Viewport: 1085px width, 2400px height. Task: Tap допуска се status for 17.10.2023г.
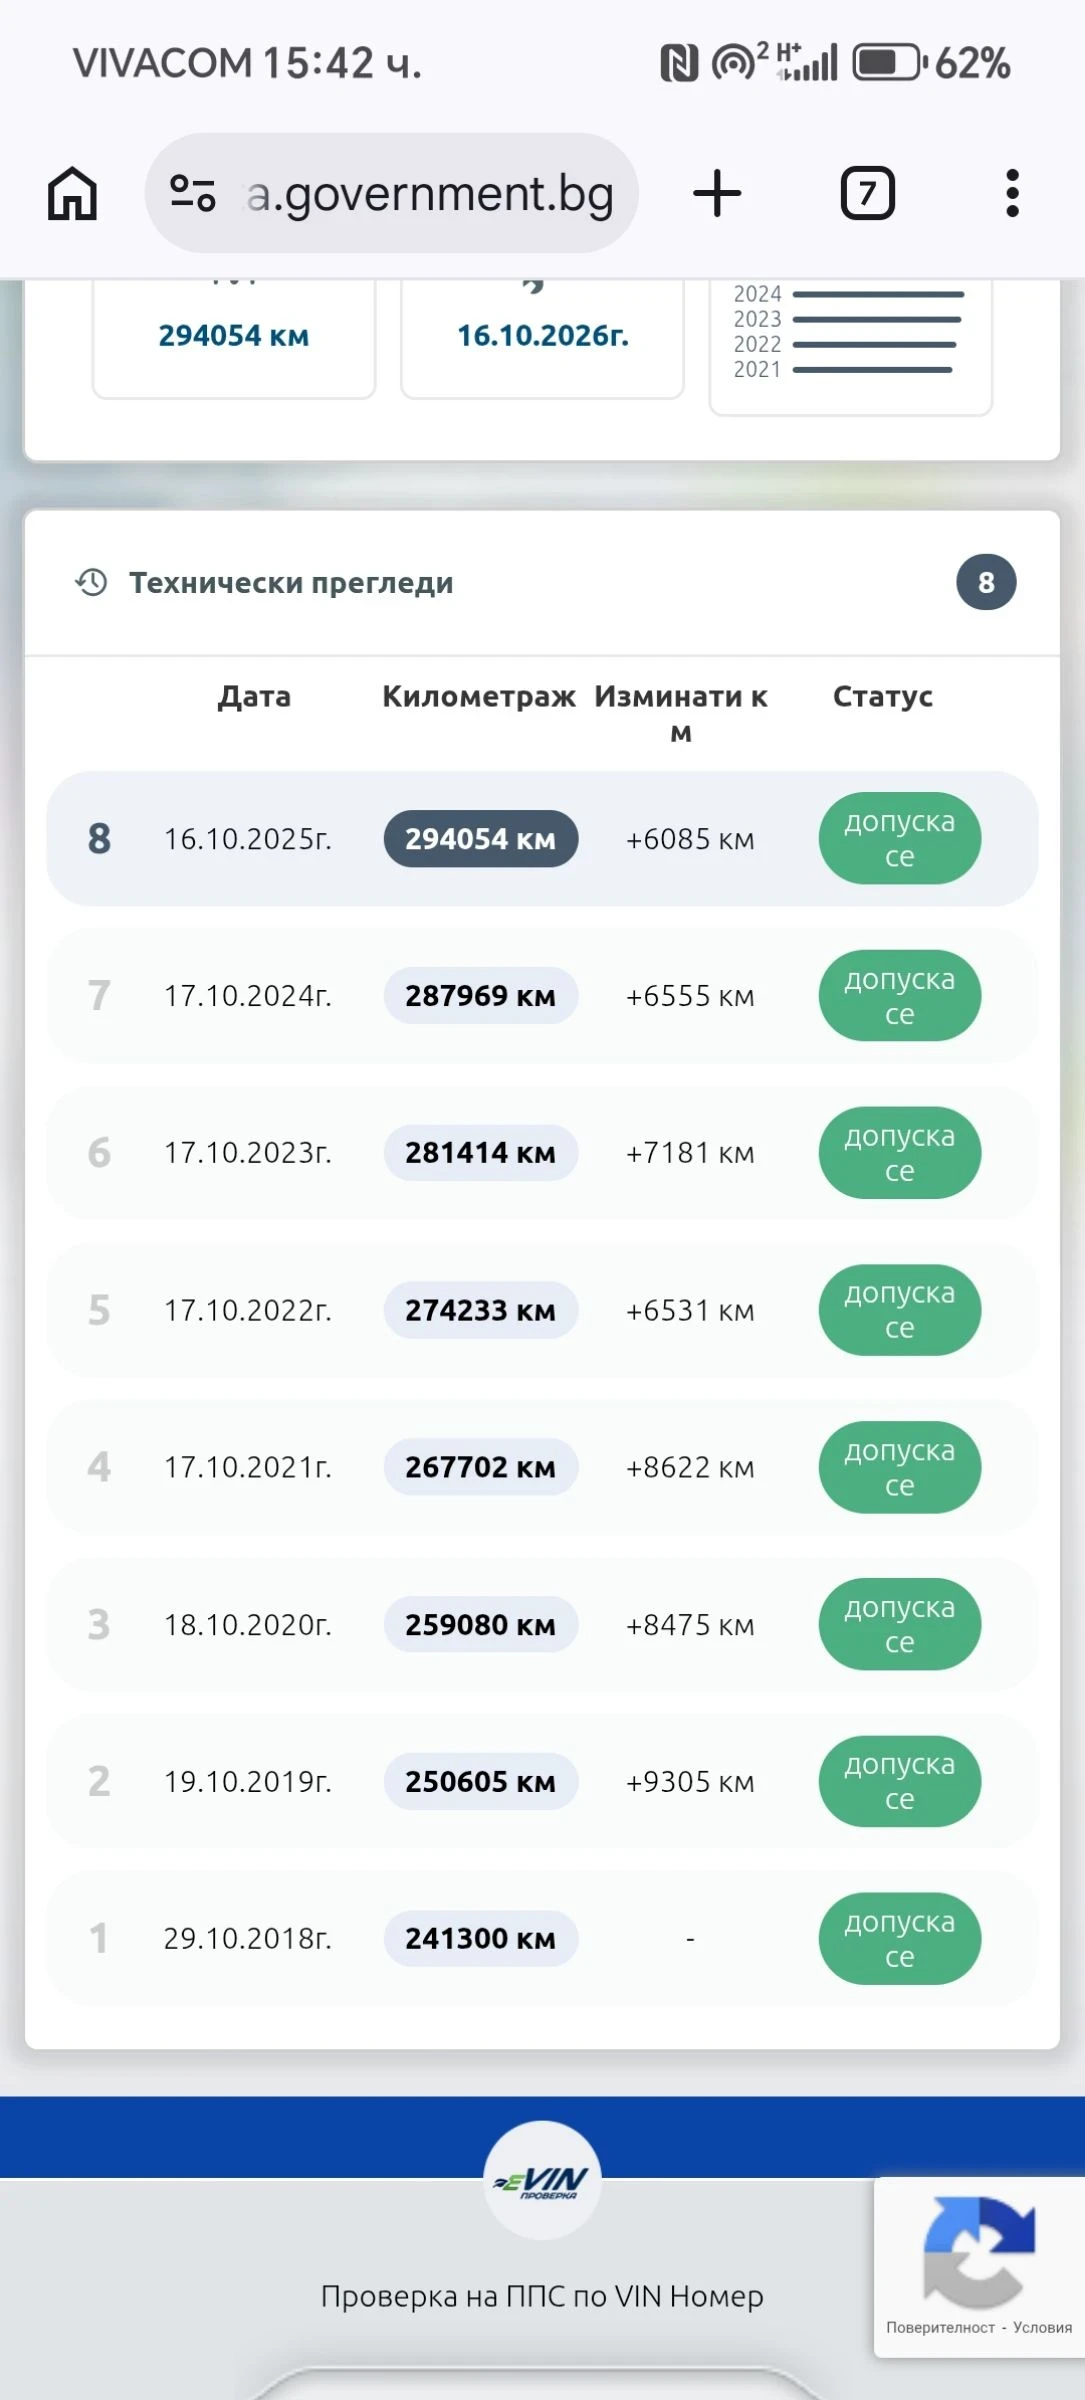899,1153
